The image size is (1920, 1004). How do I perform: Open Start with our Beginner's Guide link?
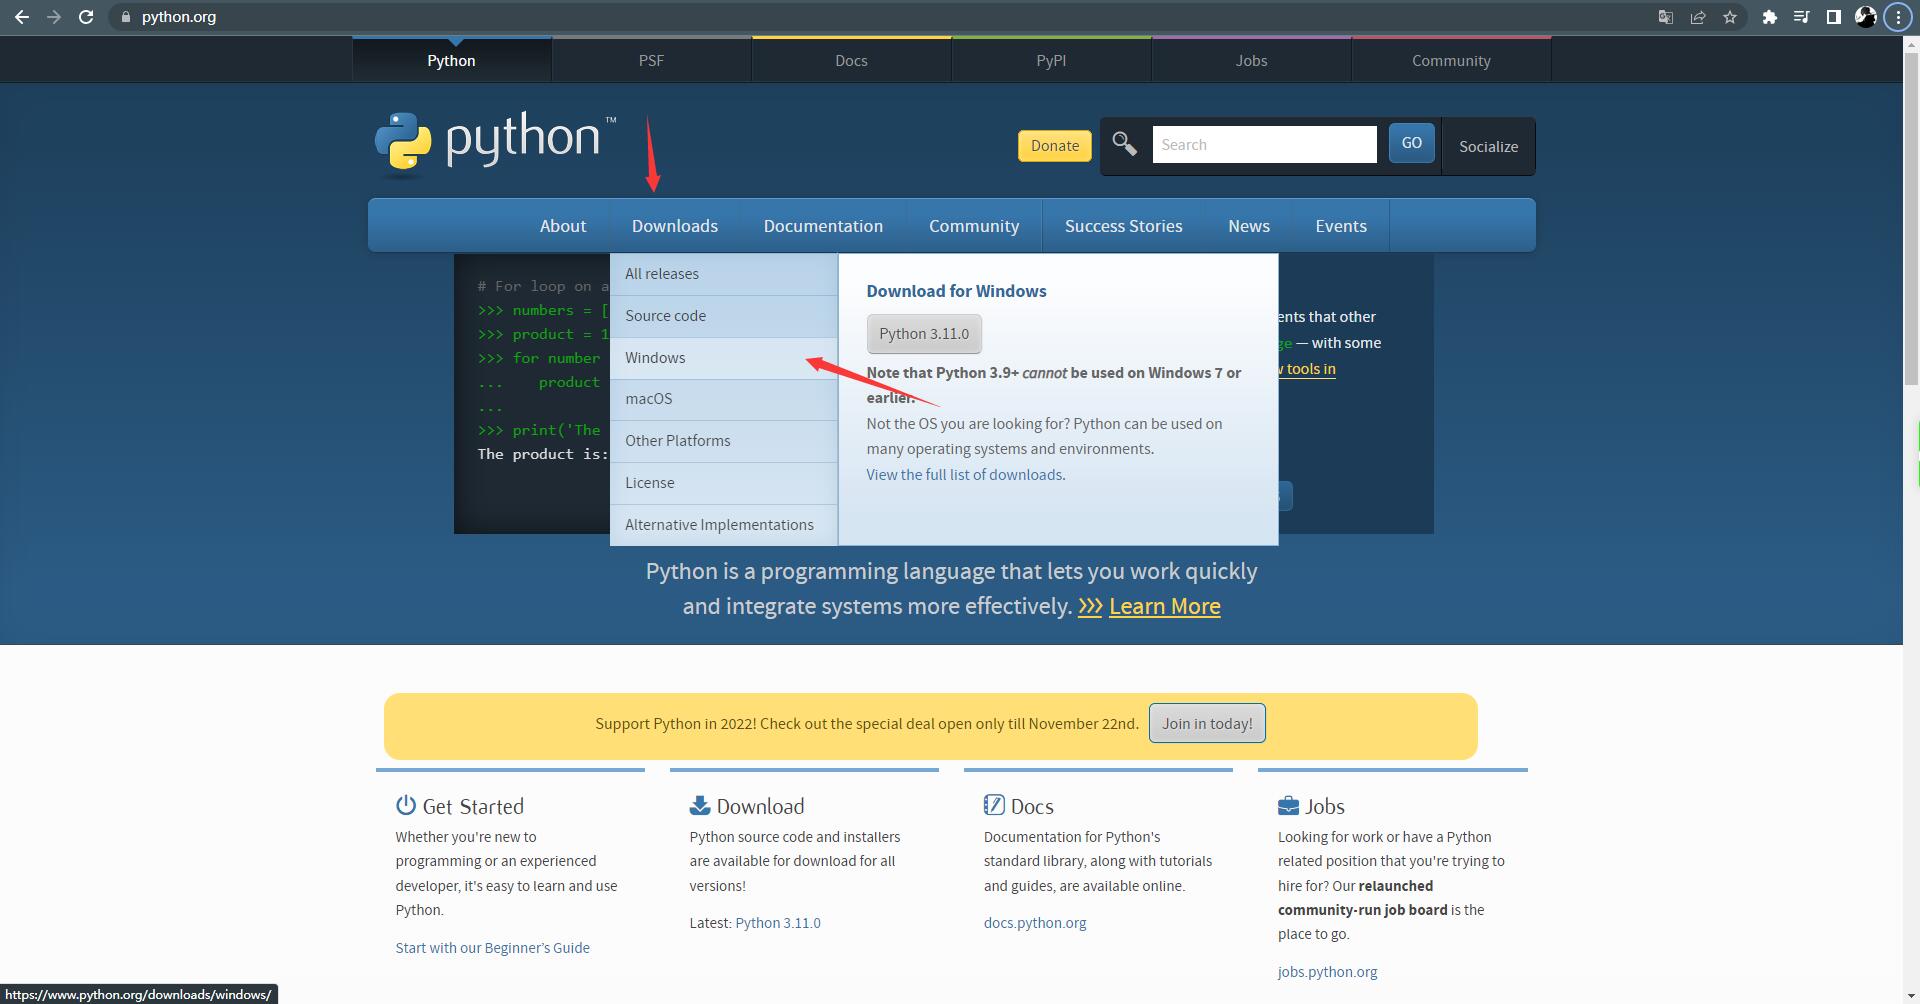[492, 948]
